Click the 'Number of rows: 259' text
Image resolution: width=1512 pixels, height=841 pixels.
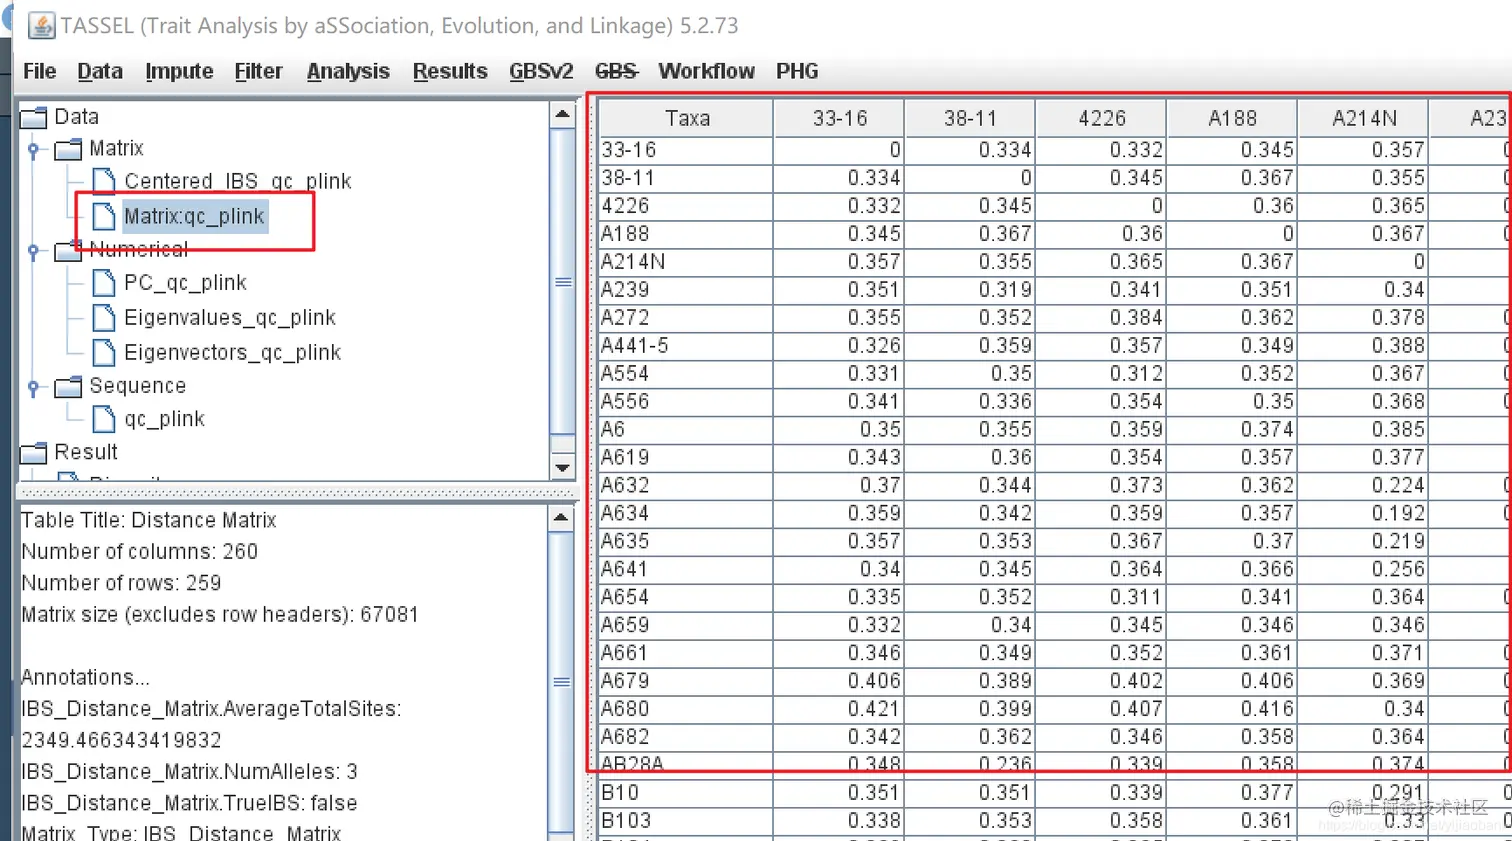pyautogui.click(x=121, y=583)
